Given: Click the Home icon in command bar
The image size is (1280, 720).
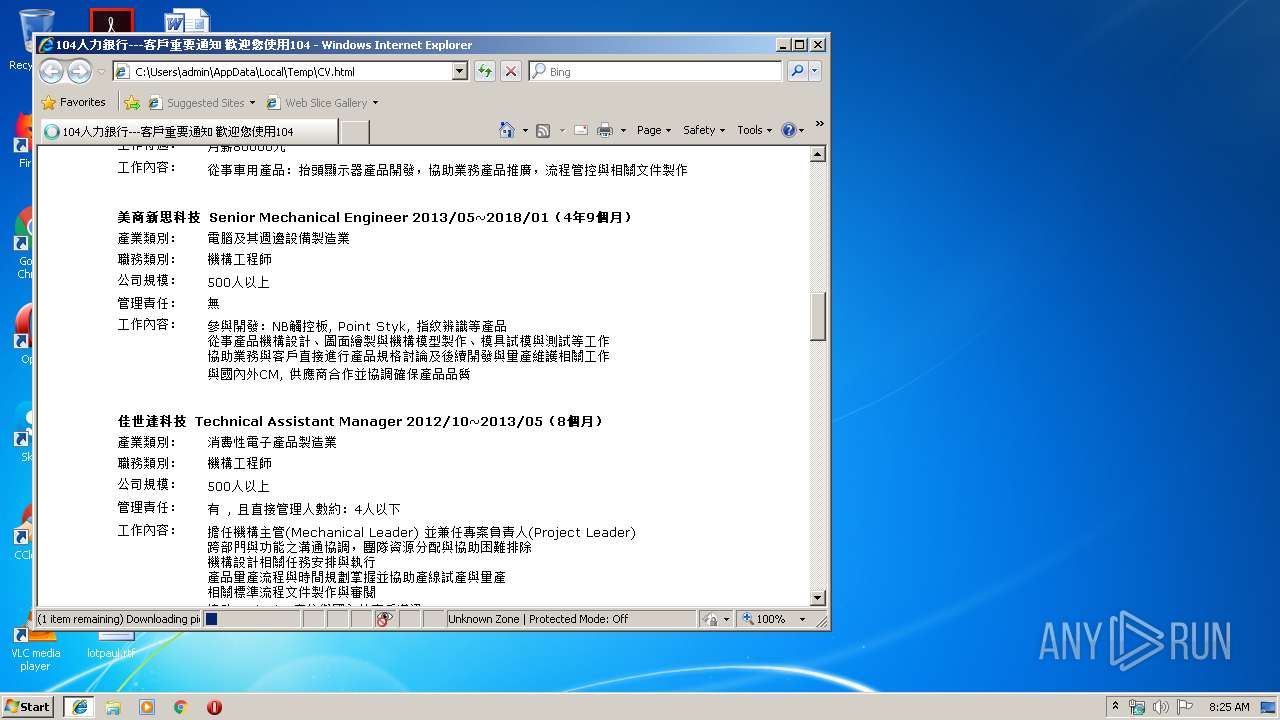Looking at the screenshot, I should 507,130.
